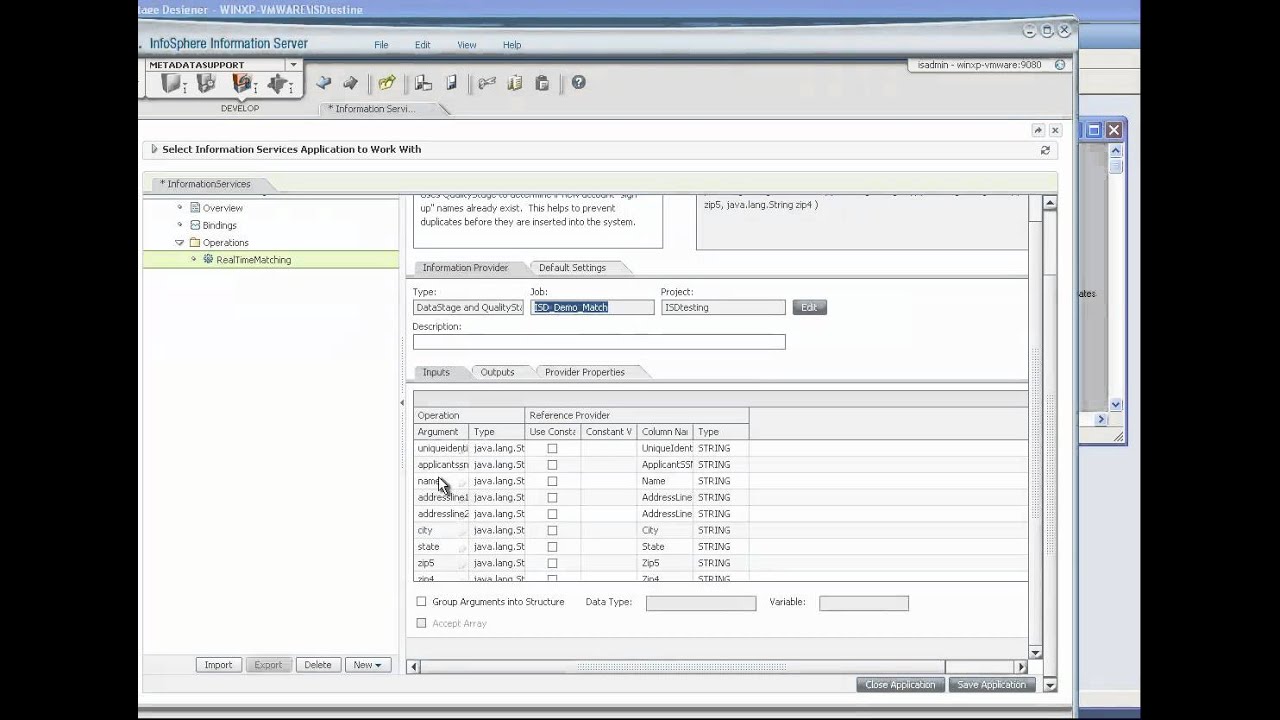Viewport: 1280px width, 720px height.
Task: Click the Overview item icon in the tree
Action: pos(195,208)
